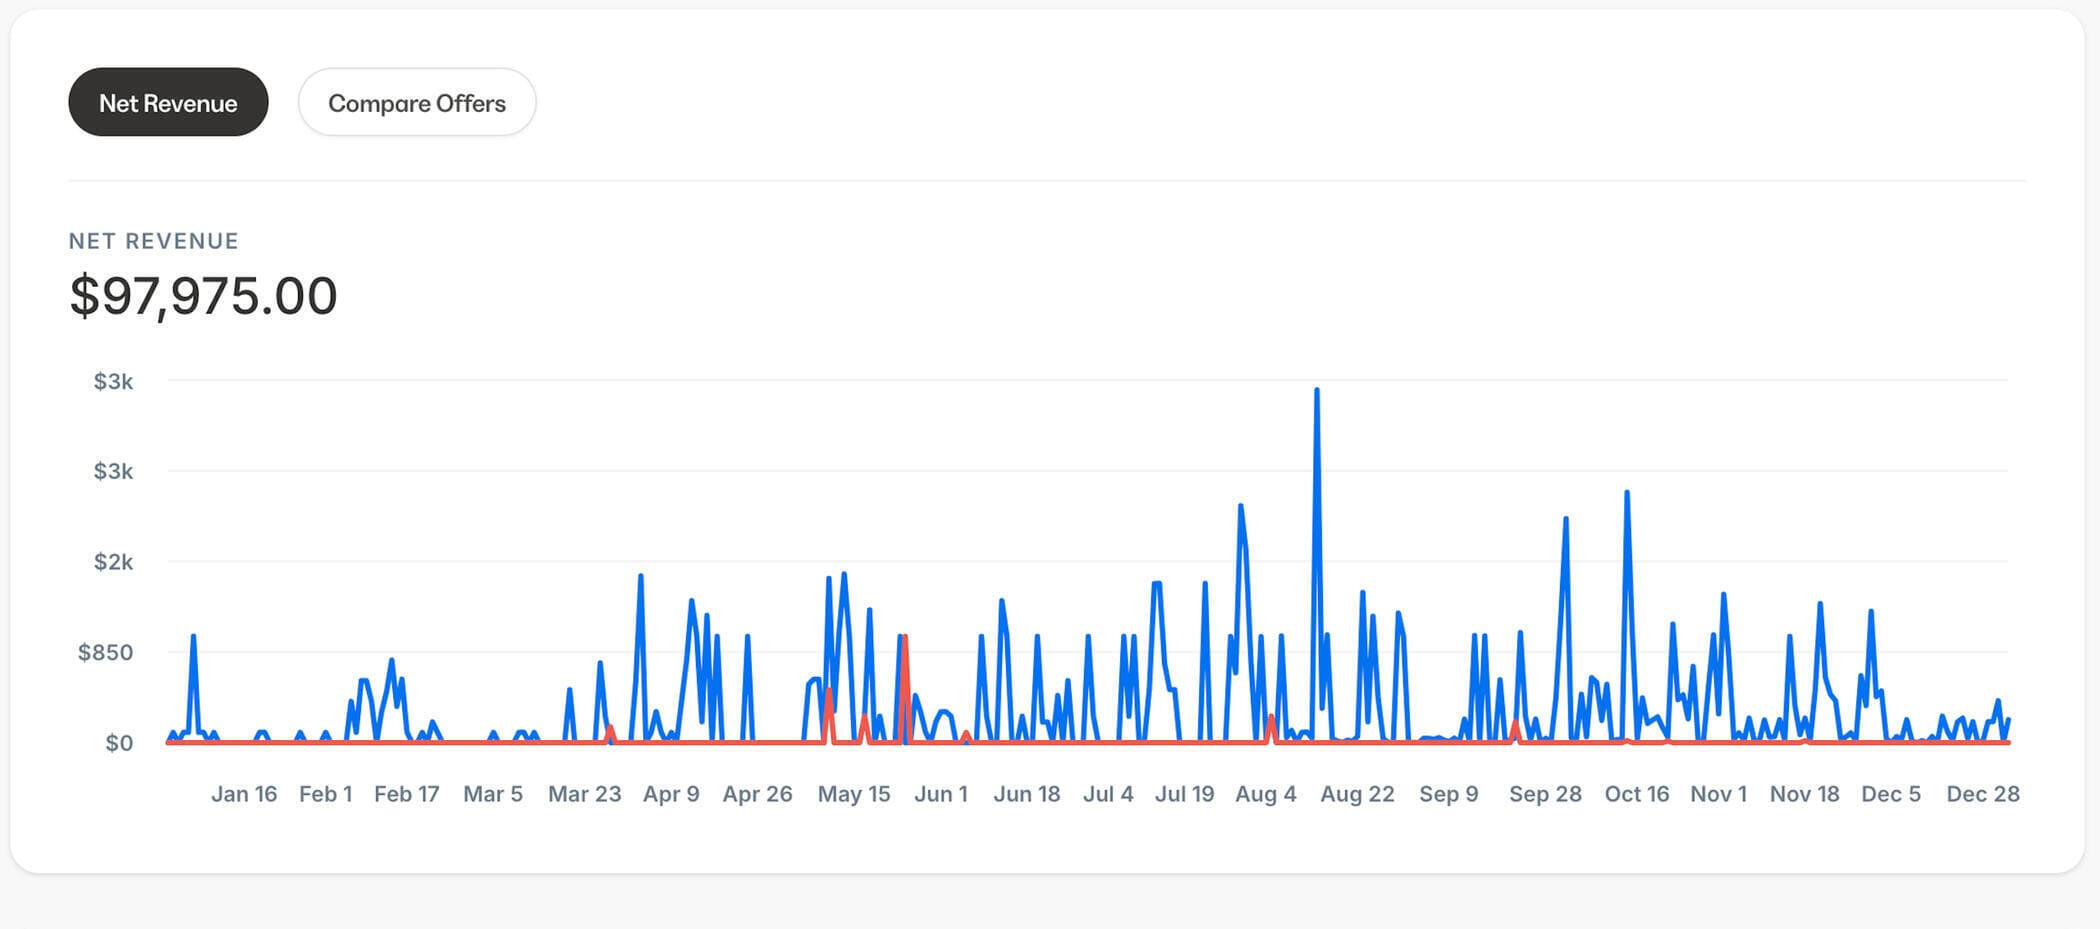The height and width of the screenshot is (929, 2100).
Task: Click the $2k y-axis label
Action: [113, 562]
